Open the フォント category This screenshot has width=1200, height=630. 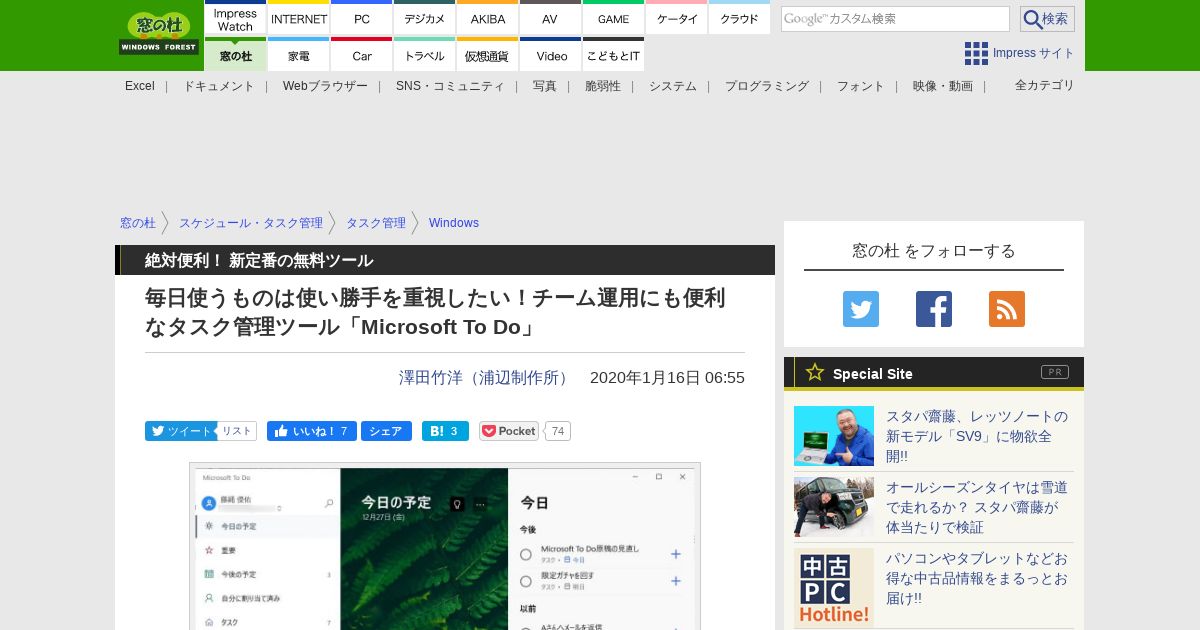(x=861, y=86)
